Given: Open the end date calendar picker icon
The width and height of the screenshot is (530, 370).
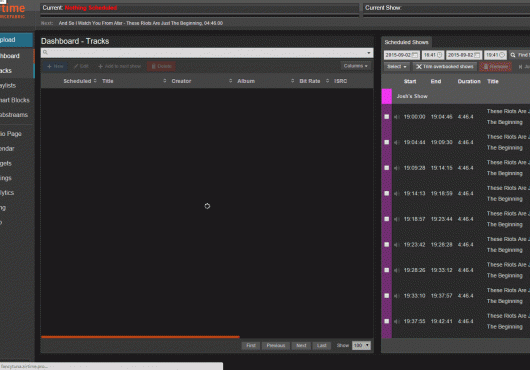Looking at the screenshot, I should point(477,55).
